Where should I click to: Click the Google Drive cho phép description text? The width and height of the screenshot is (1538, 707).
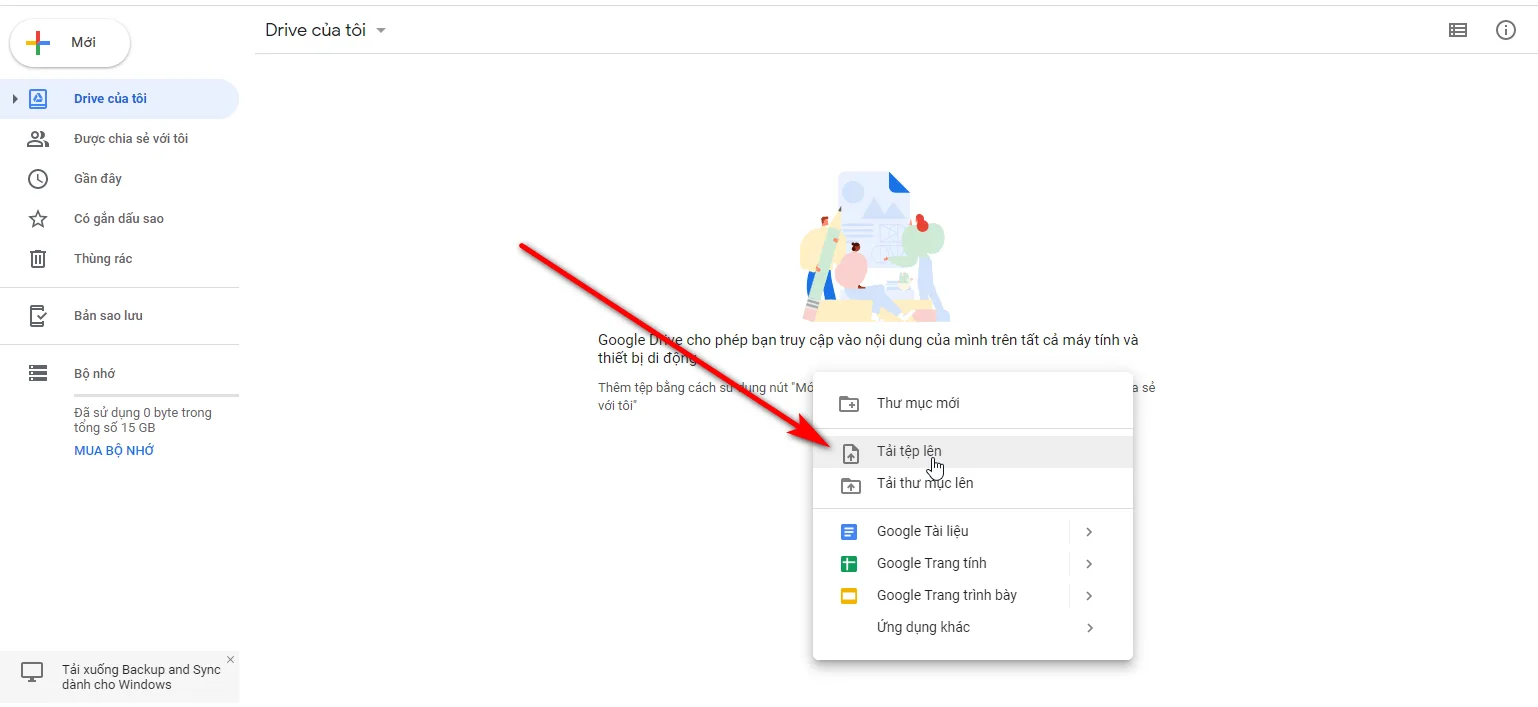point(868,349)
